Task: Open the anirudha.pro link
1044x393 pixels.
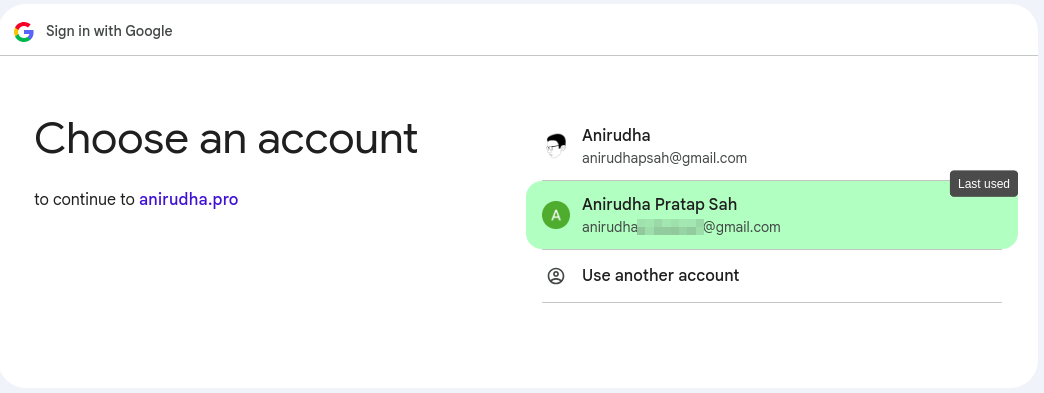Action: click(188, 199)
